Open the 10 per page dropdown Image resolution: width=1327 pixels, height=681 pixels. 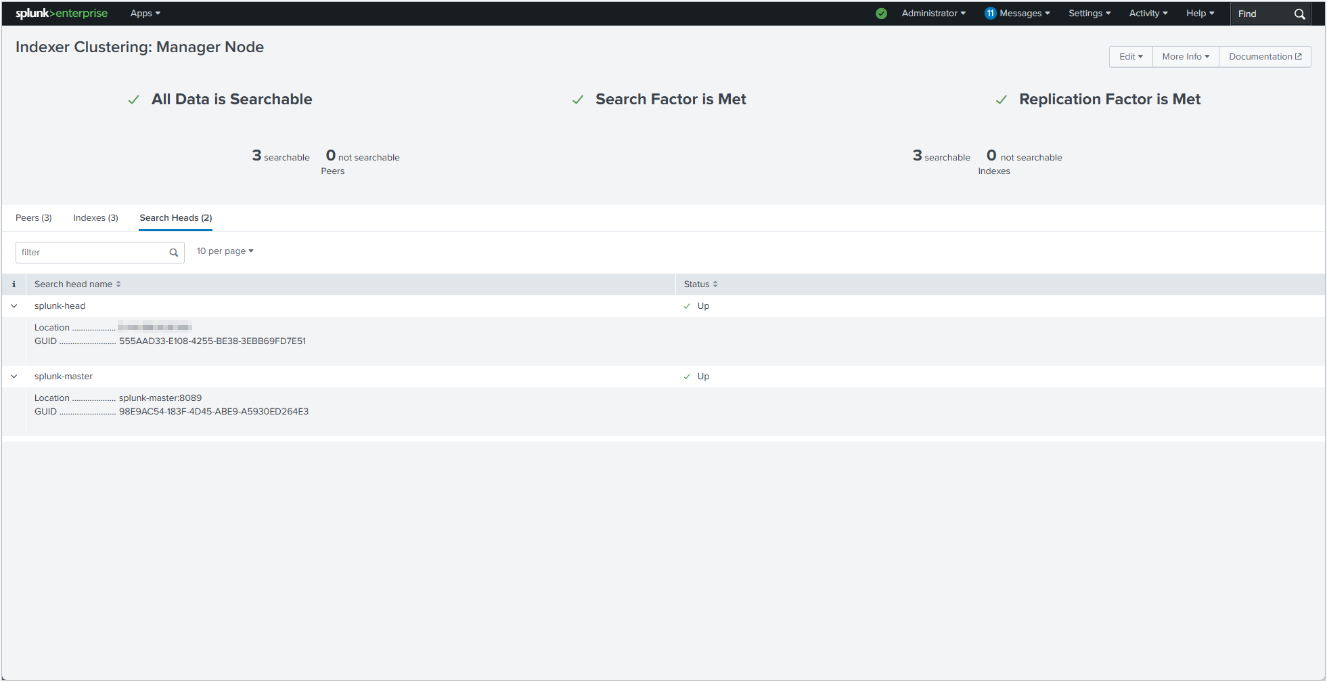point(225,251)
